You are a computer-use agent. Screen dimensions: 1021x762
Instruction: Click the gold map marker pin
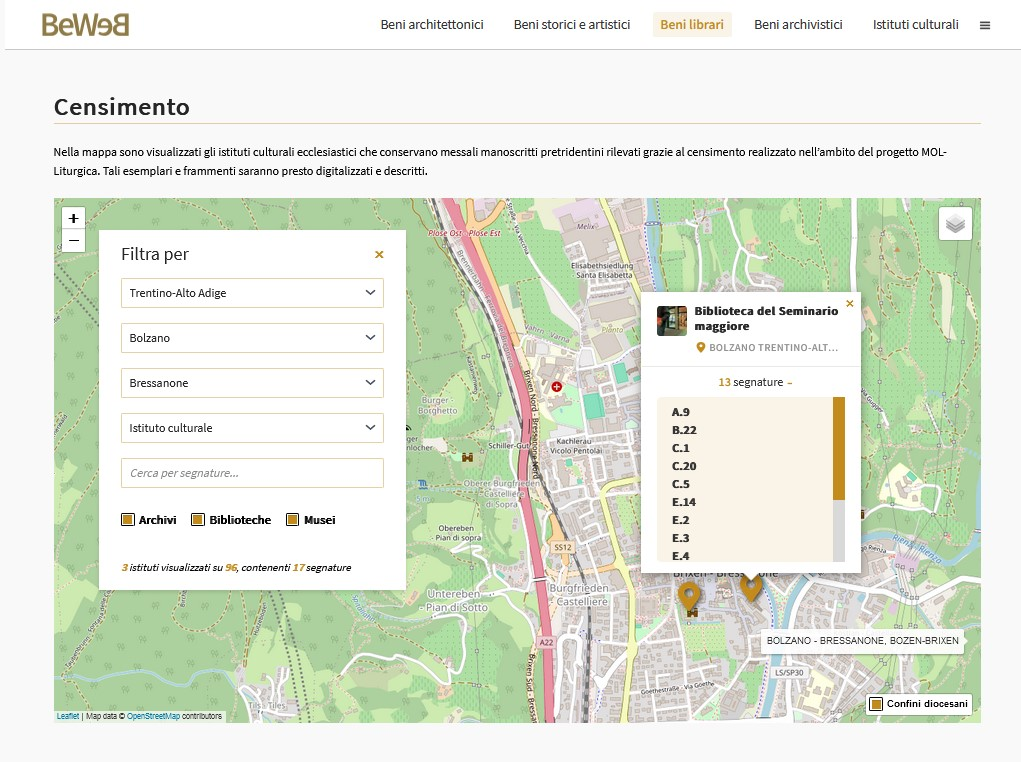pyautogui.click(x=689, y=596)
